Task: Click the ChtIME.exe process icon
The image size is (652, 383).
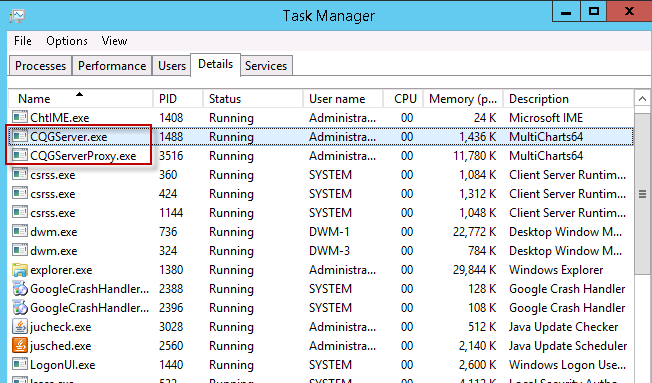Action: (x=20, y=117)
